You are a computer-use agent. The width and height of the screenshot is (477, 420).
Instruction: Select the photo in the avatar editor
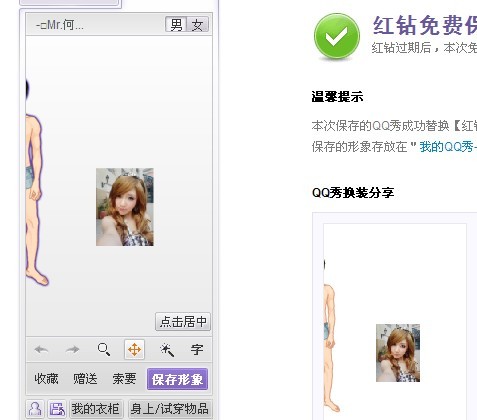125,207
